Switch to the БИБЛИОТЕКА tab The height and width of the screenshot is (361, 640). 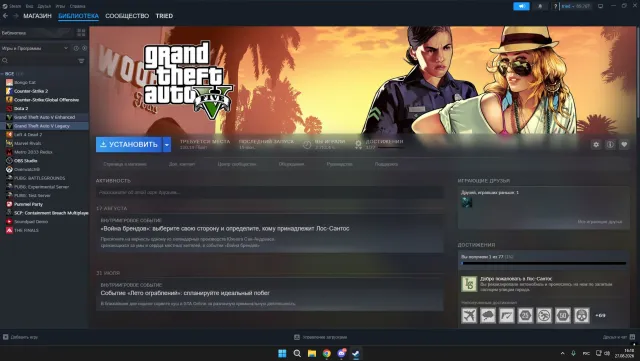[x=78, y=16]
